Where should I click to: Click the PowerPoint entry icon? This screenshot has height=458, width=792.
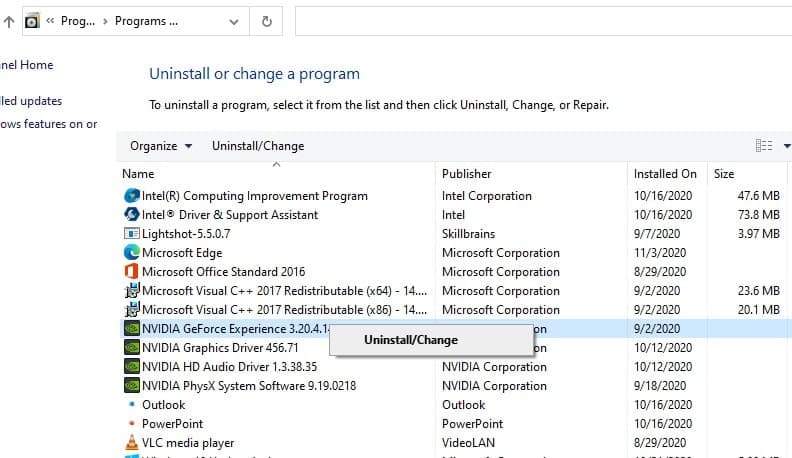coord(132,423)
